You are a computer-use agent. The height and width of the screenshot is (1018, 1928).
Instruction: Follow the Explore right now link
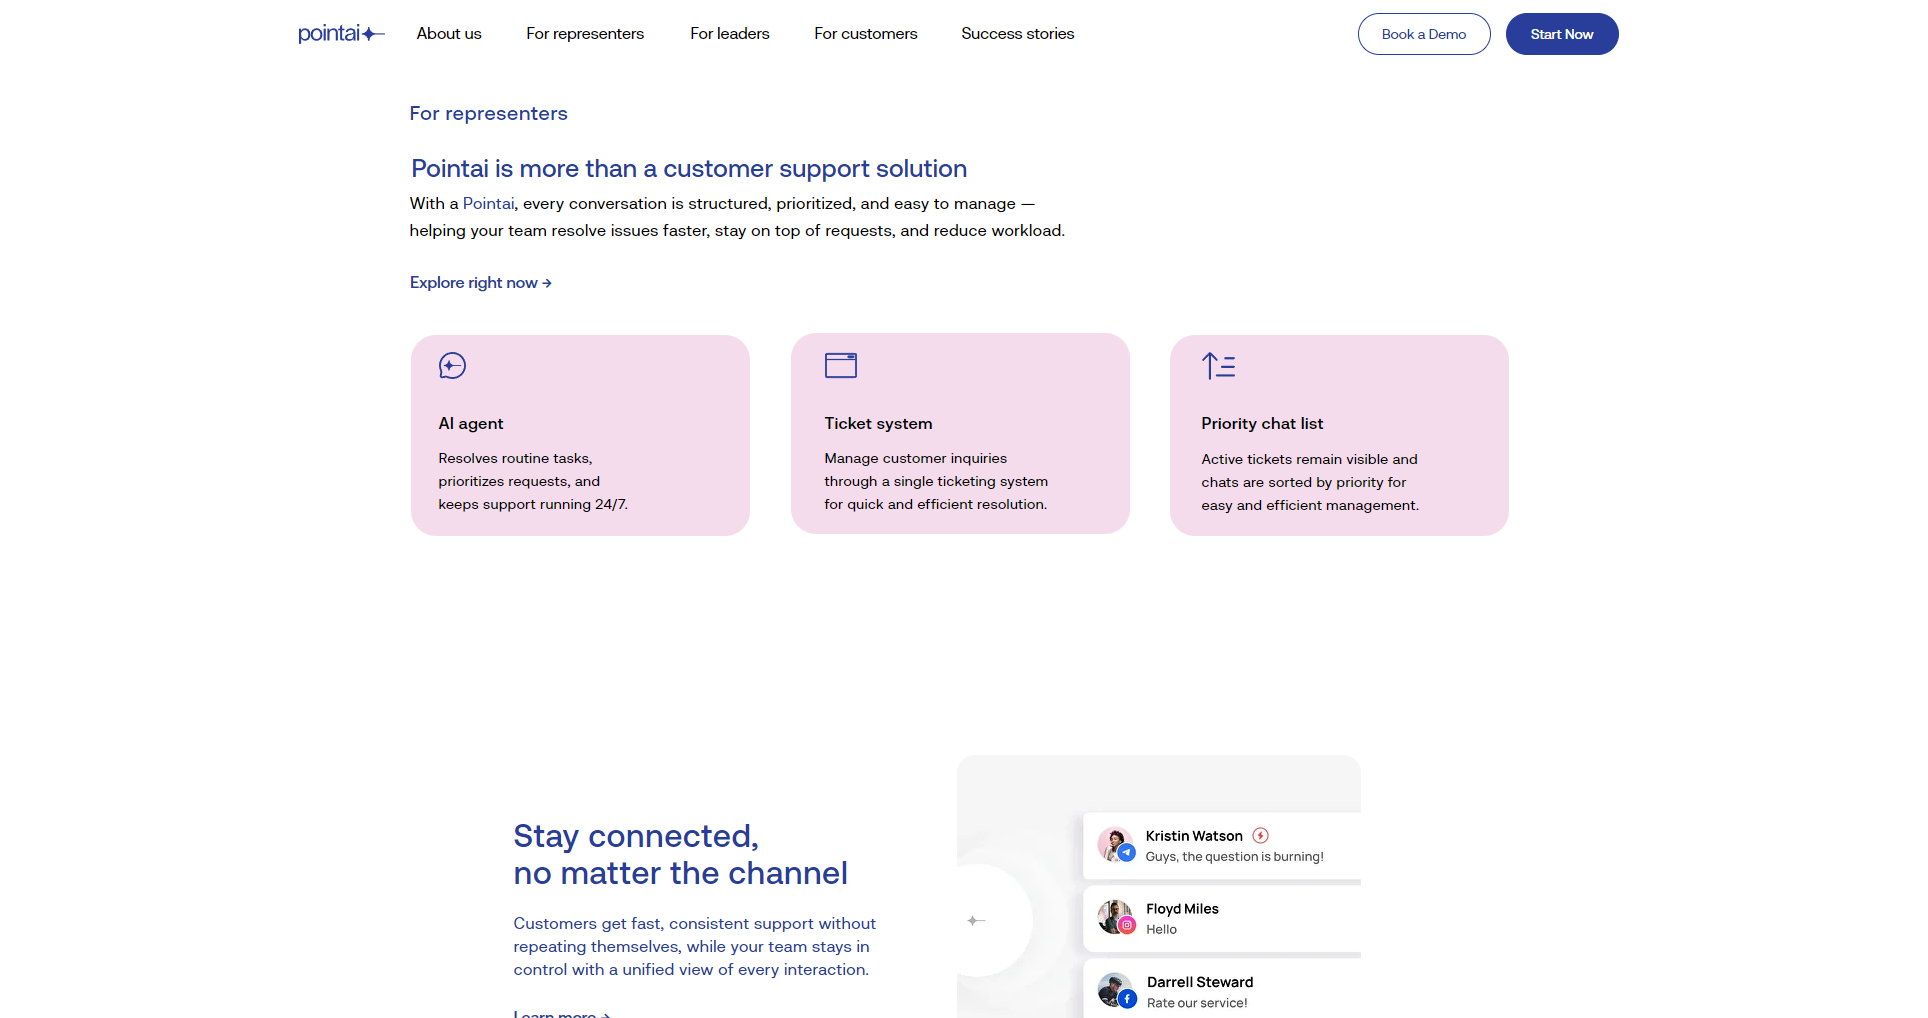click(x=480, y=283)
